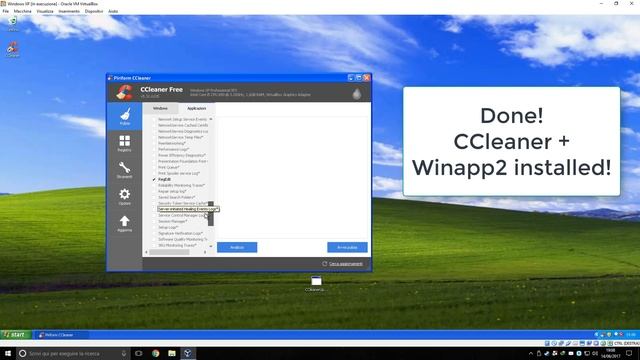This screenshot has height=360, width=640.
Task: Select the Security Token Service Cache row
Action: [x=182, y=203]
